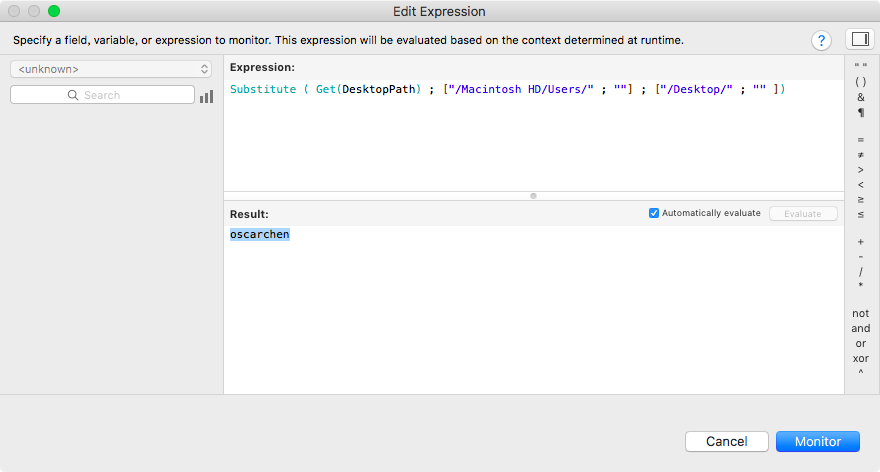Click the oscarchen result text

[260, 235]
